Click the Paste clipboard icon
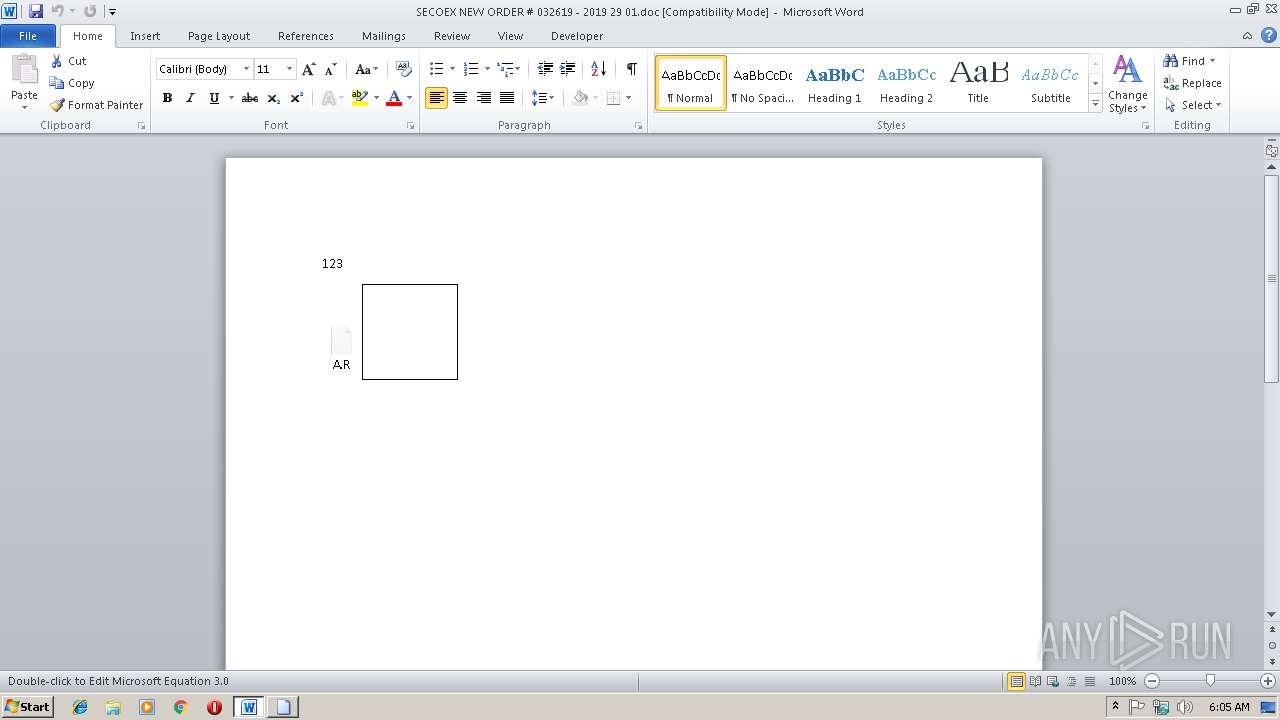Screen dimensions: 1280x720 point(24,72)
